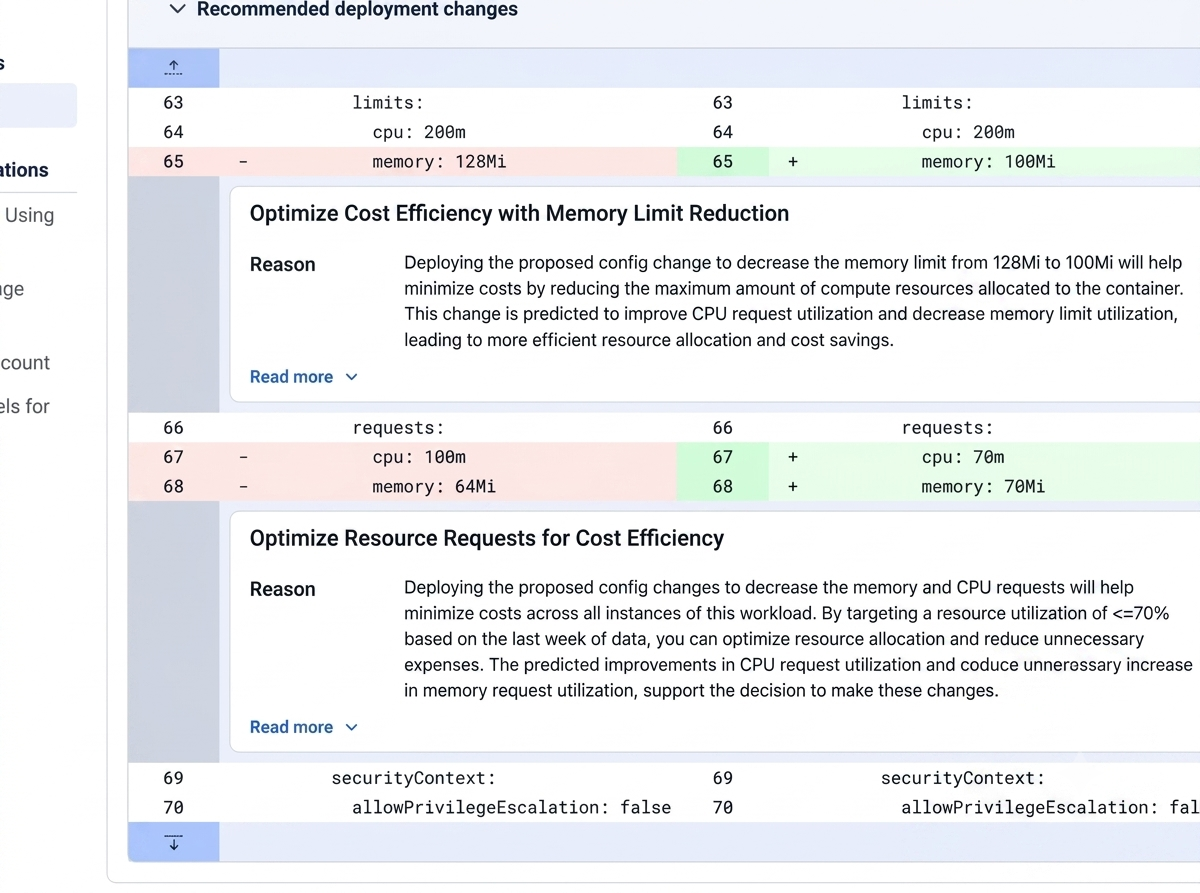Expand lines above with the up arrow
Screen dimensions: 1200x893
[173, 68]
